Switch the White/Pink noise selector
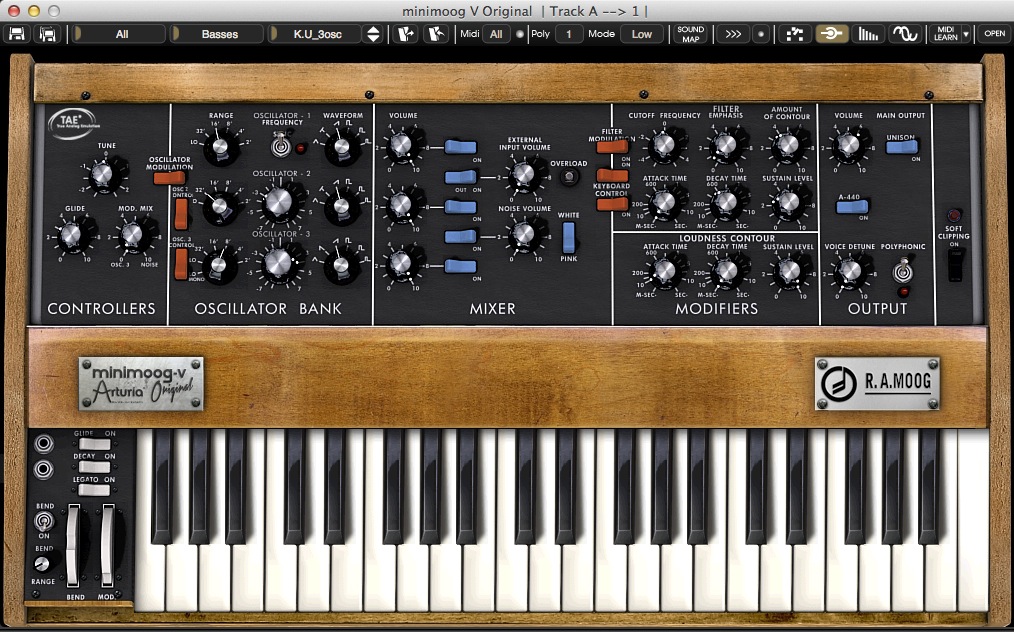 (x=568, y=237)
